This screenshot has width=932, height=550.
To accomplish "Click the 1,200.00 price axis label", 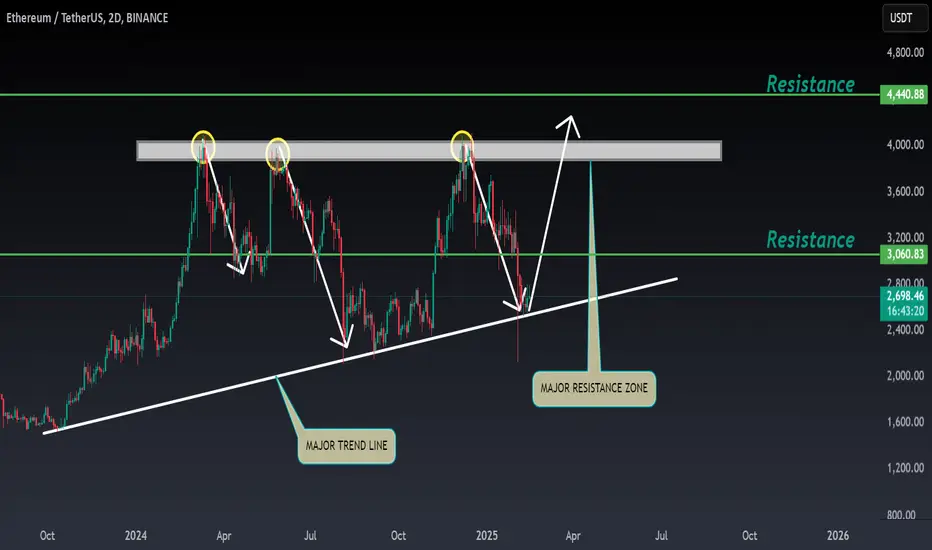I will pos(905,468).
